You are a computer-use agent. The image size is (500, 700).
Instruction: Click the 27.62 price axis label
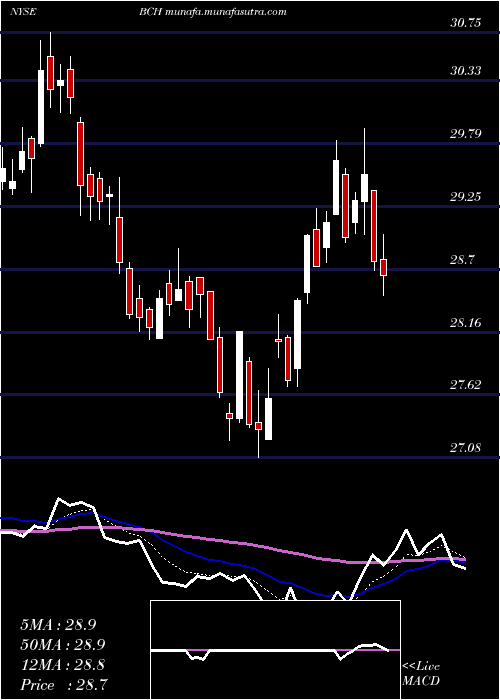click(x=466, y=384)
